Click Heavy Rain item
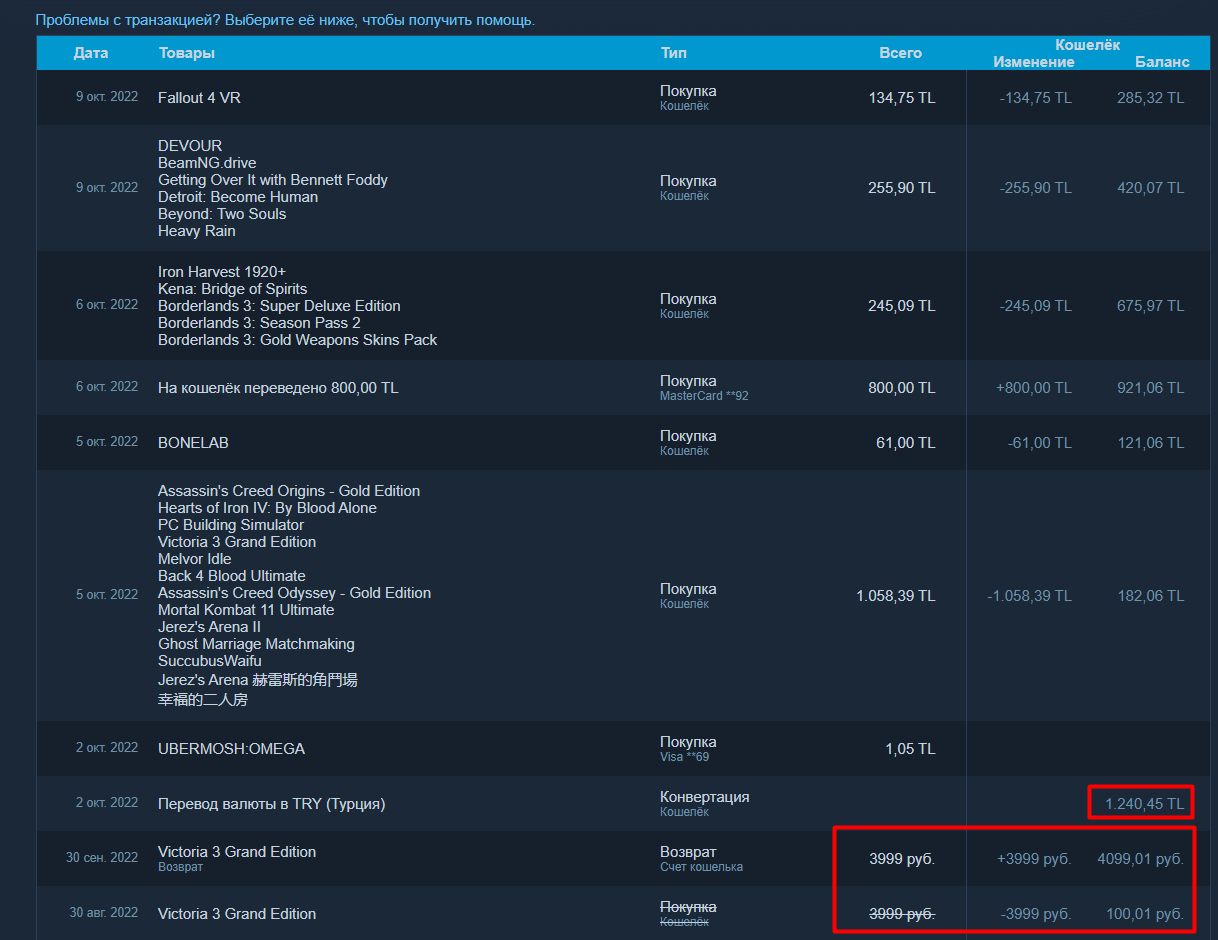 click(197, 231)
